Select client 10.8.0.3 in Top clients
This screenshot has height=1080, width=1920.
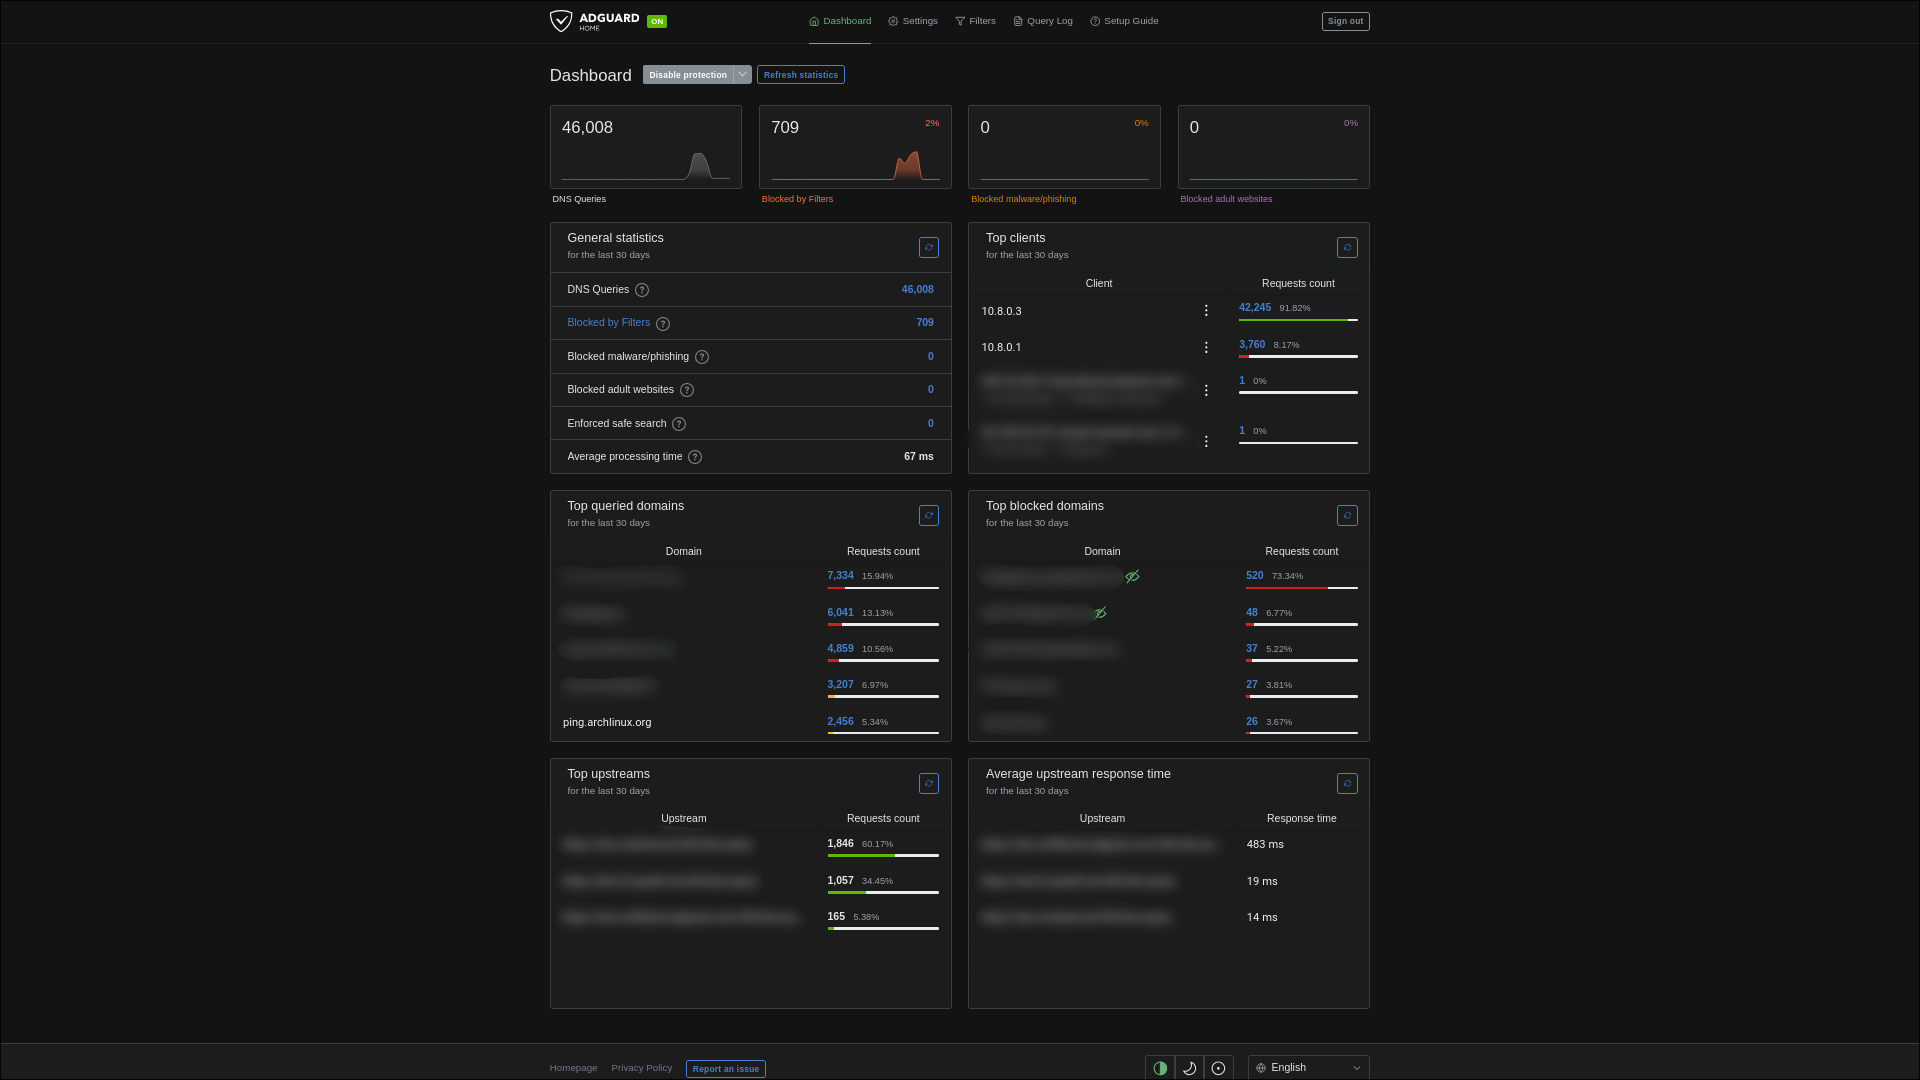(x=1001, y=312)
